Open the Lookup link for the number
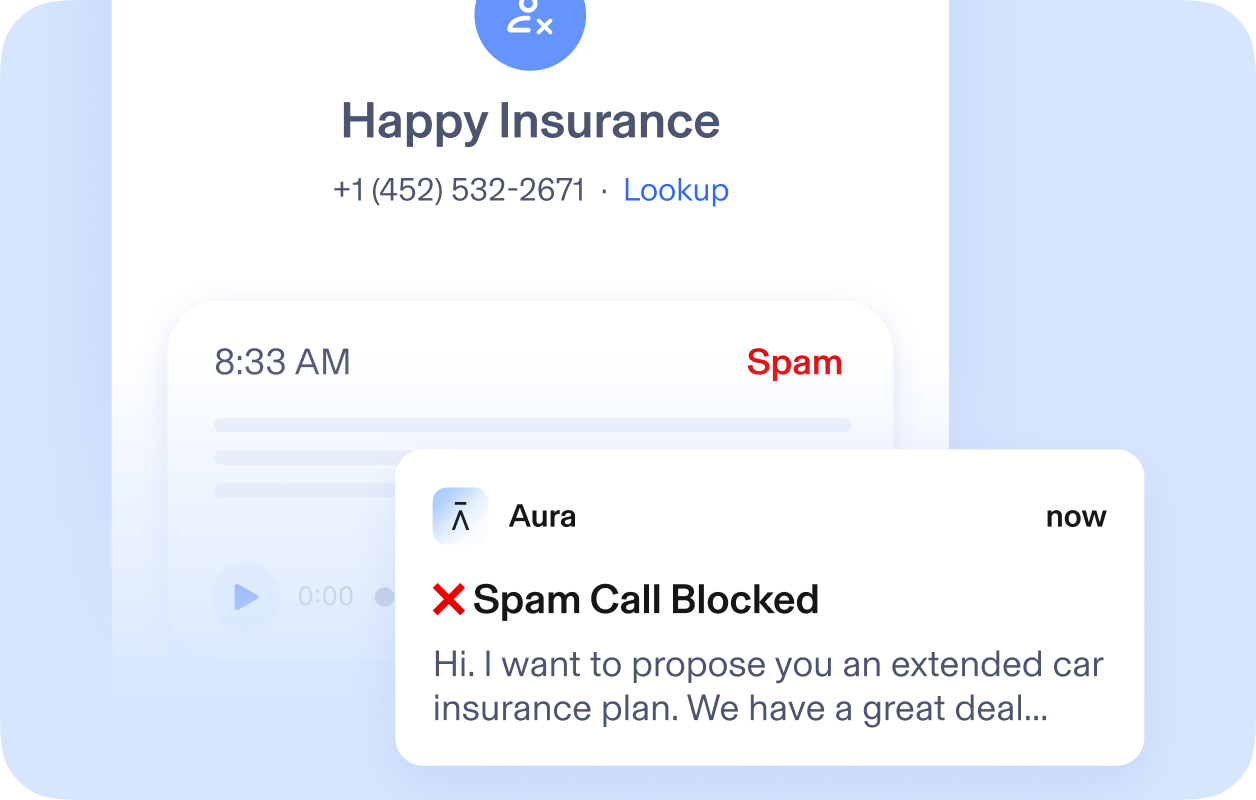1256x800 pixels. coord(676,190)
